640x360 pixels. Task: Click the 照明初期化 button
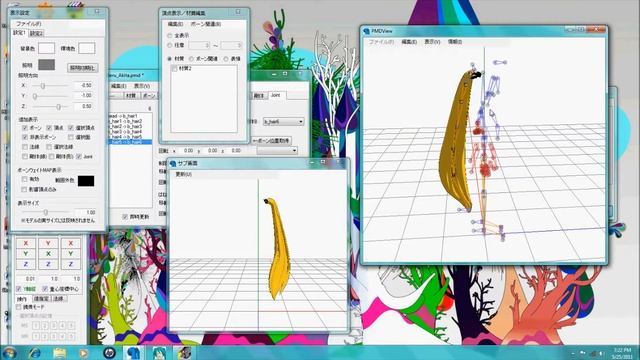click(82, 68)
